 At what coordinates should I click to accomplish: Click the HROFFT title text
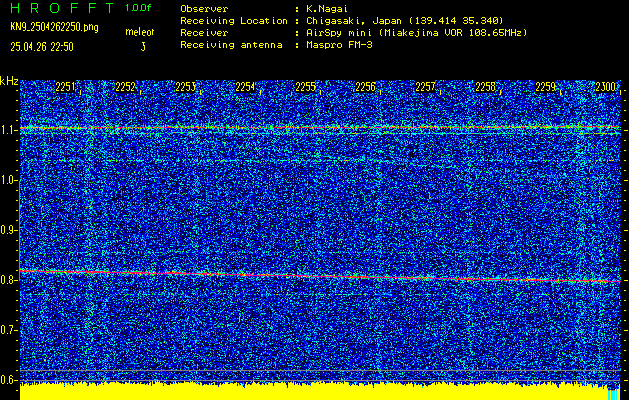62,8
